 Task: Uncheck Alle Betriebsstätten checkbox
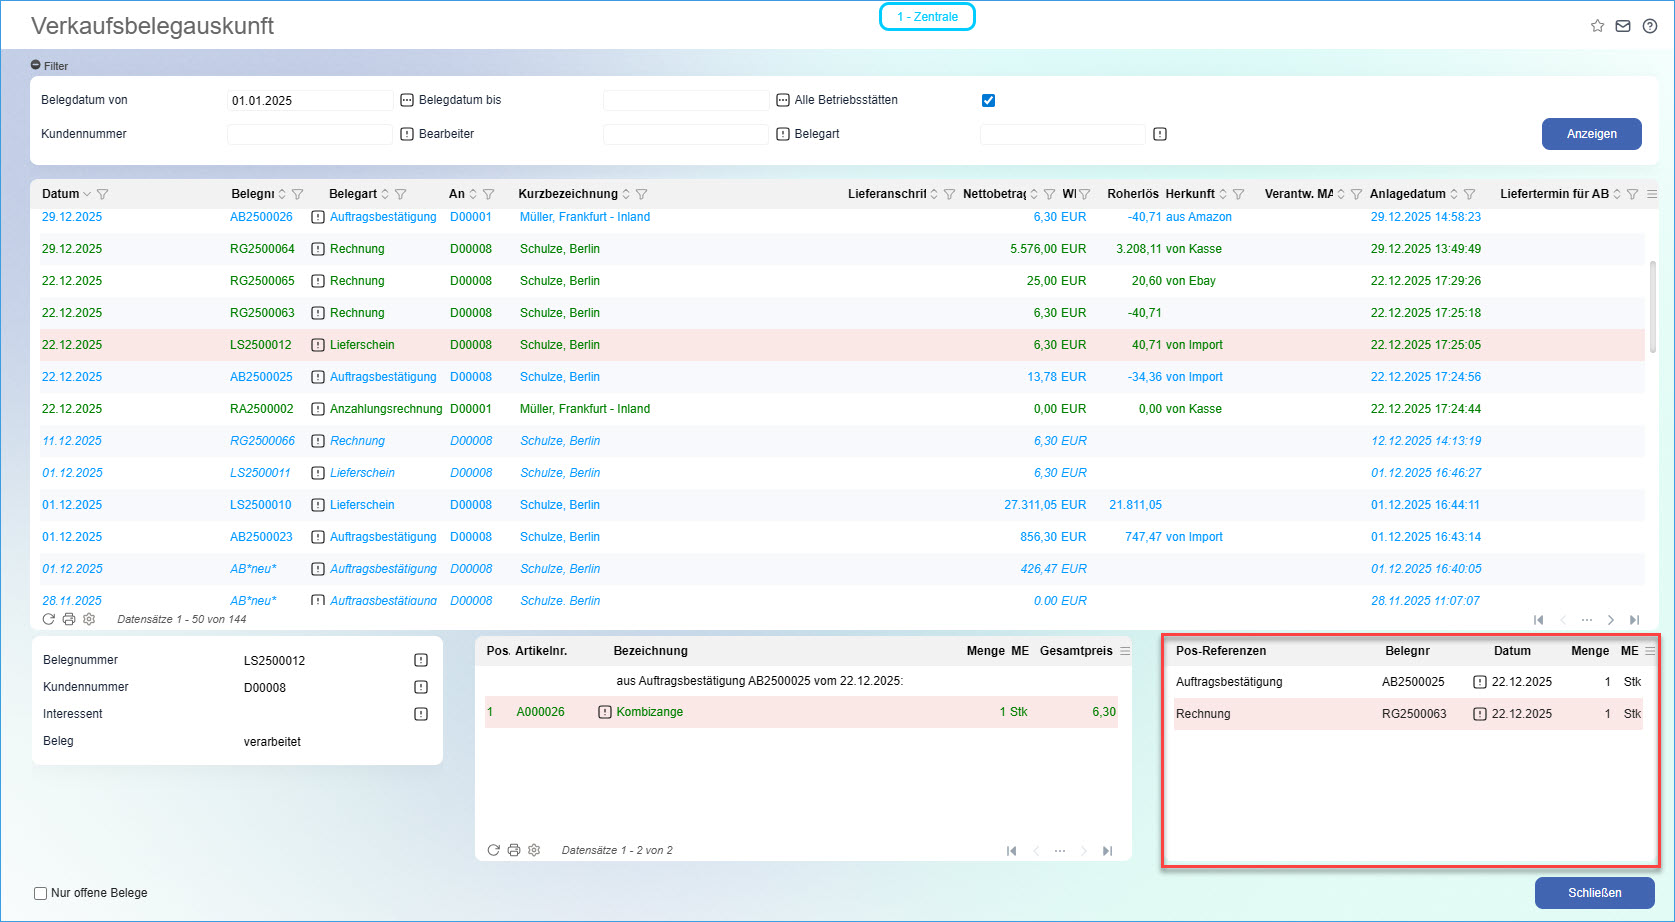(x=988, y=100)
